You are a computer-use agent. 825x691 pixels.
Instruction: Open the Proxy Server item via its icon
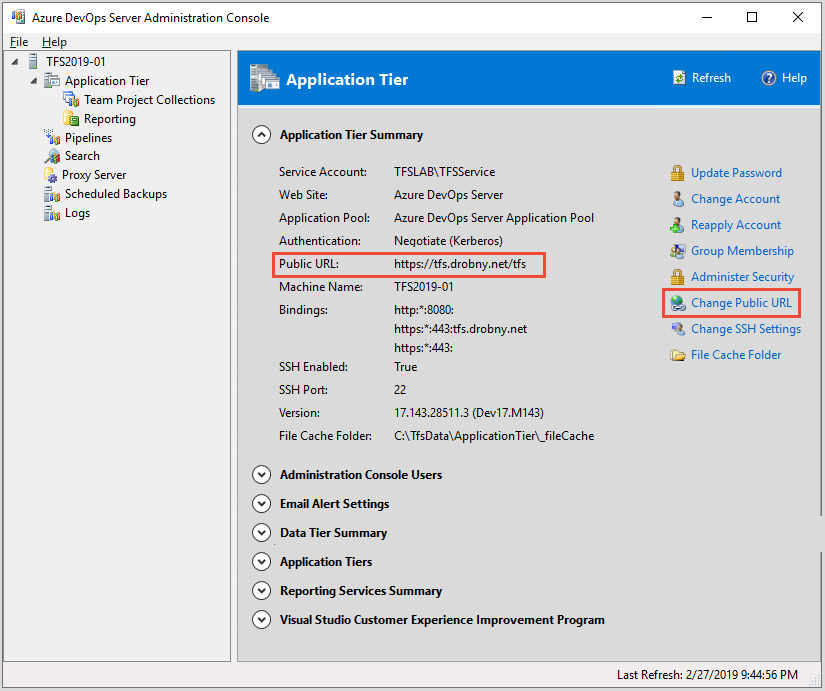(52, 175)
